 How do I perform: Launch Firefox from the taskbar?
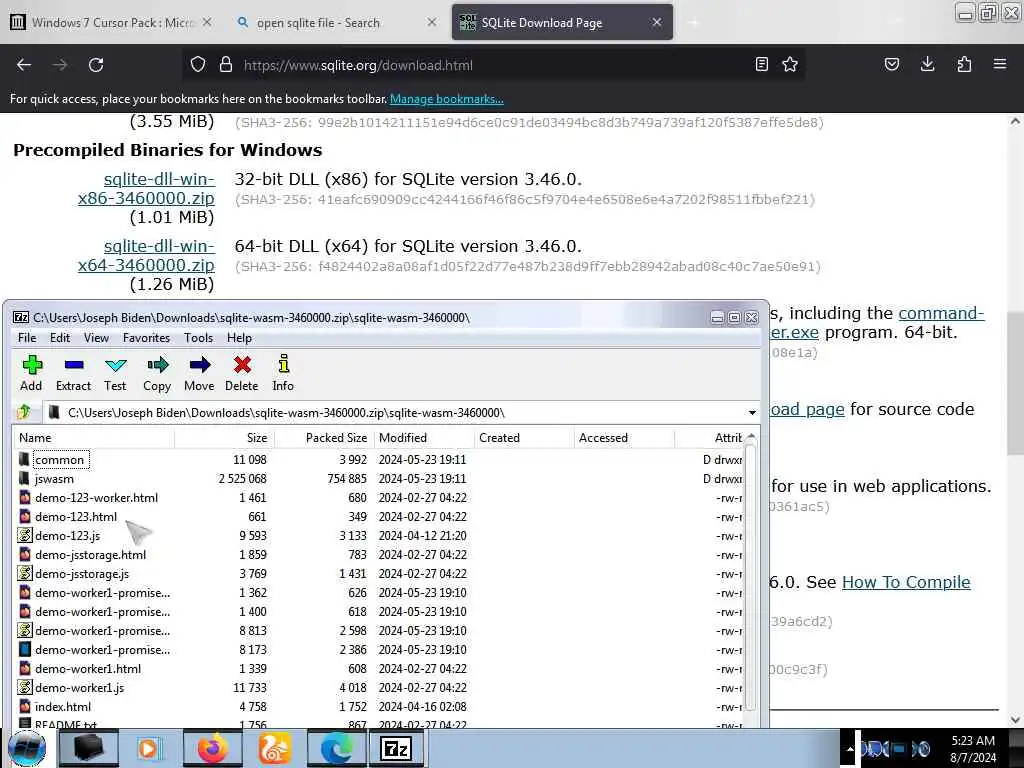(x=213, y=748)
